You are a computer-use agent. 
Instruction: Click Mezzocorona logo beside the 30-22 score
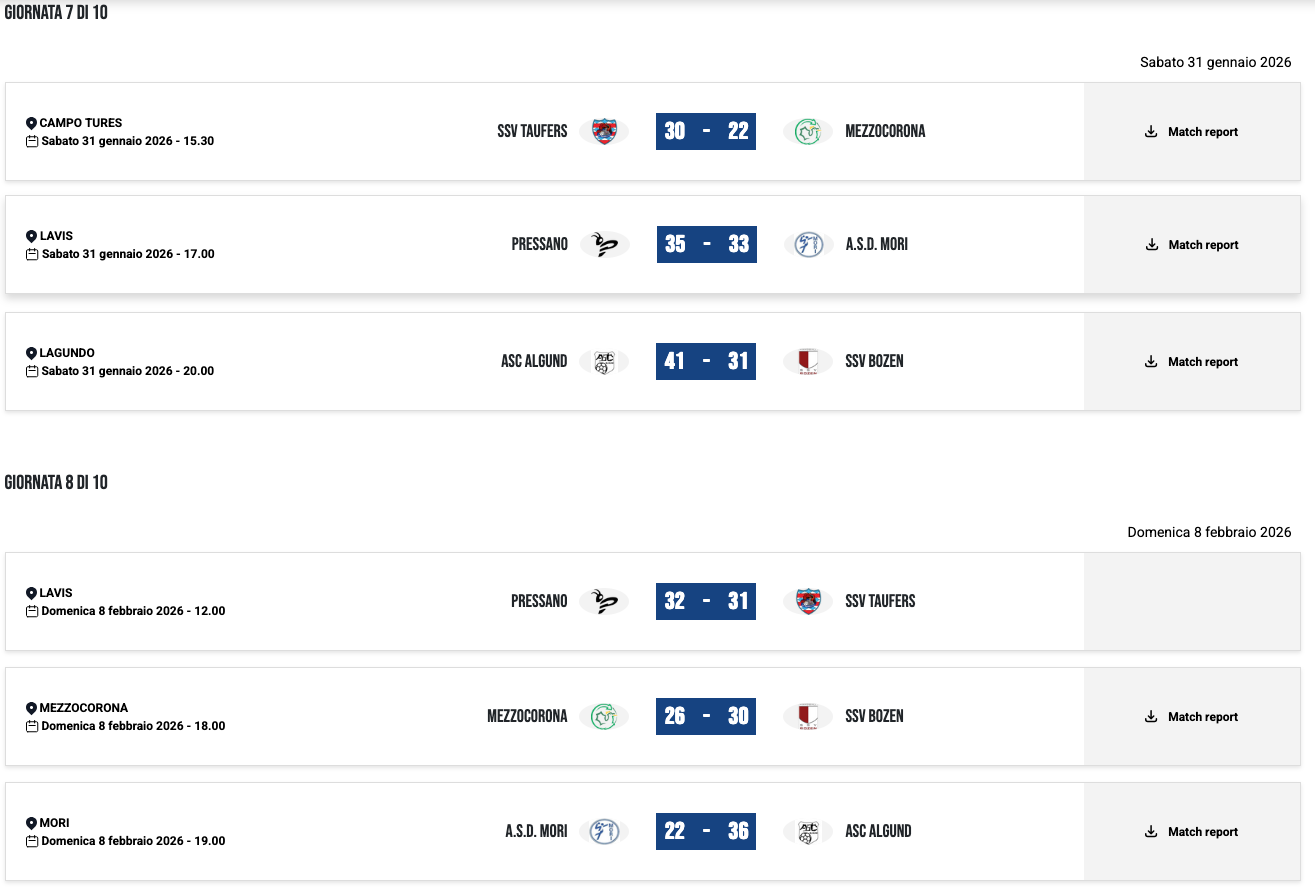(808, 131)
